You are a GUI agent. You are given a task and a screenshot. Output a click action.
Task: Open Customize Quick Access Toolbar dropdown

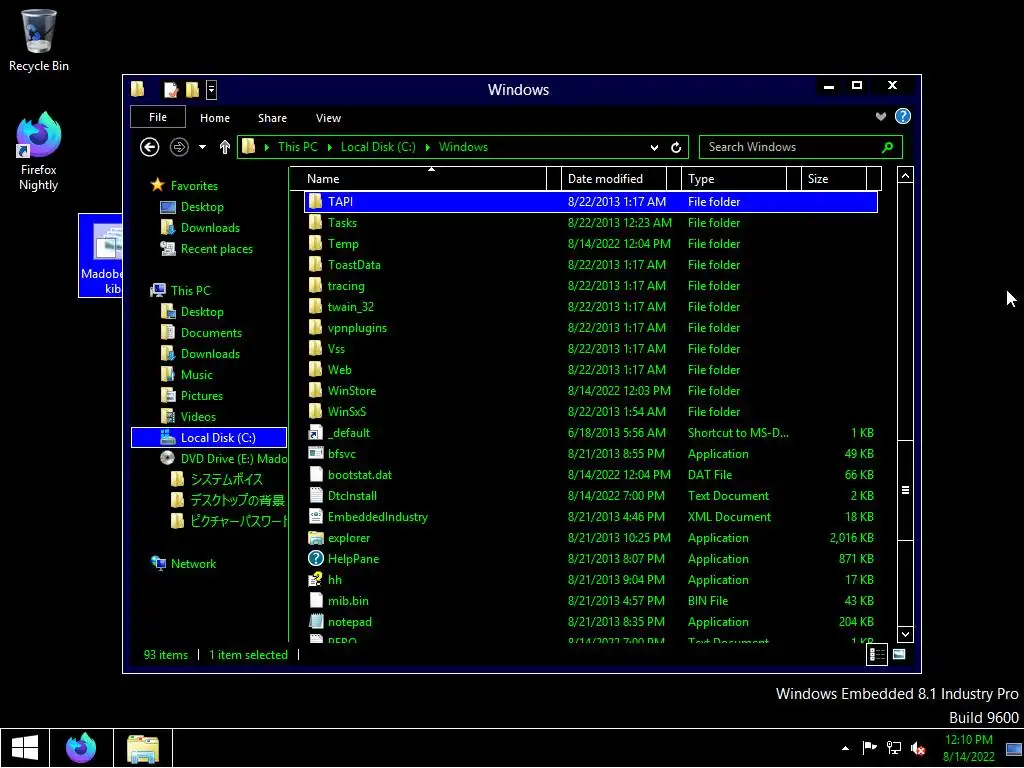(211, 89)
